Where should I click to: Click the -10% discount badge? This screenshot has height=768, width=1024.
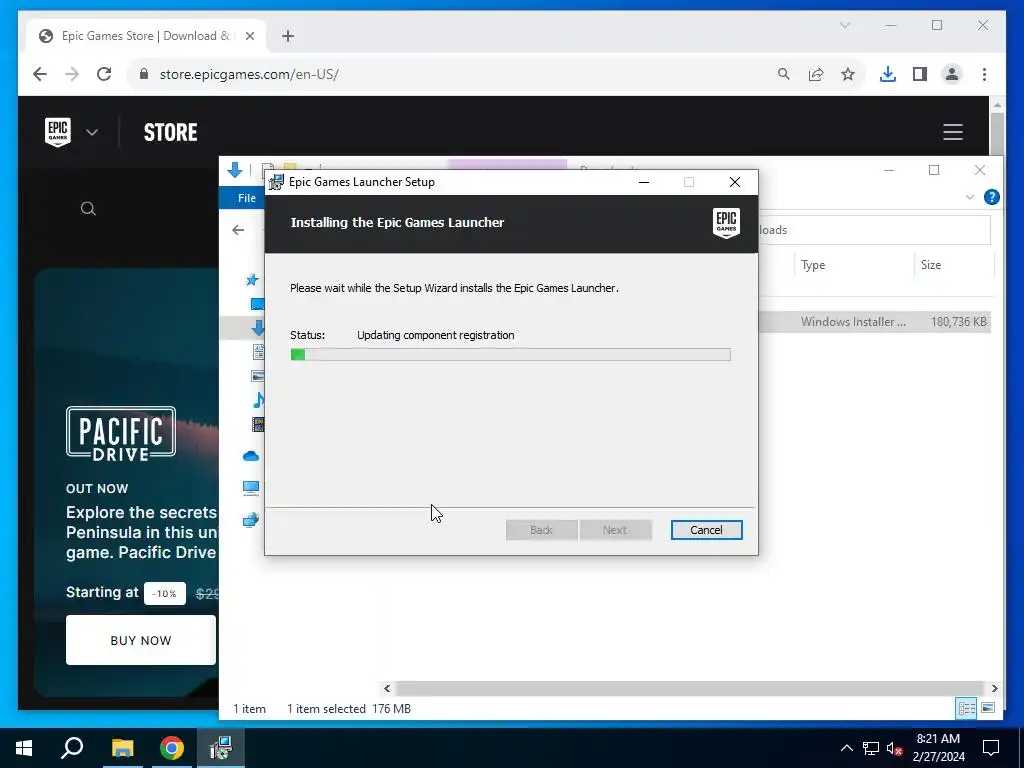point(165,594)
